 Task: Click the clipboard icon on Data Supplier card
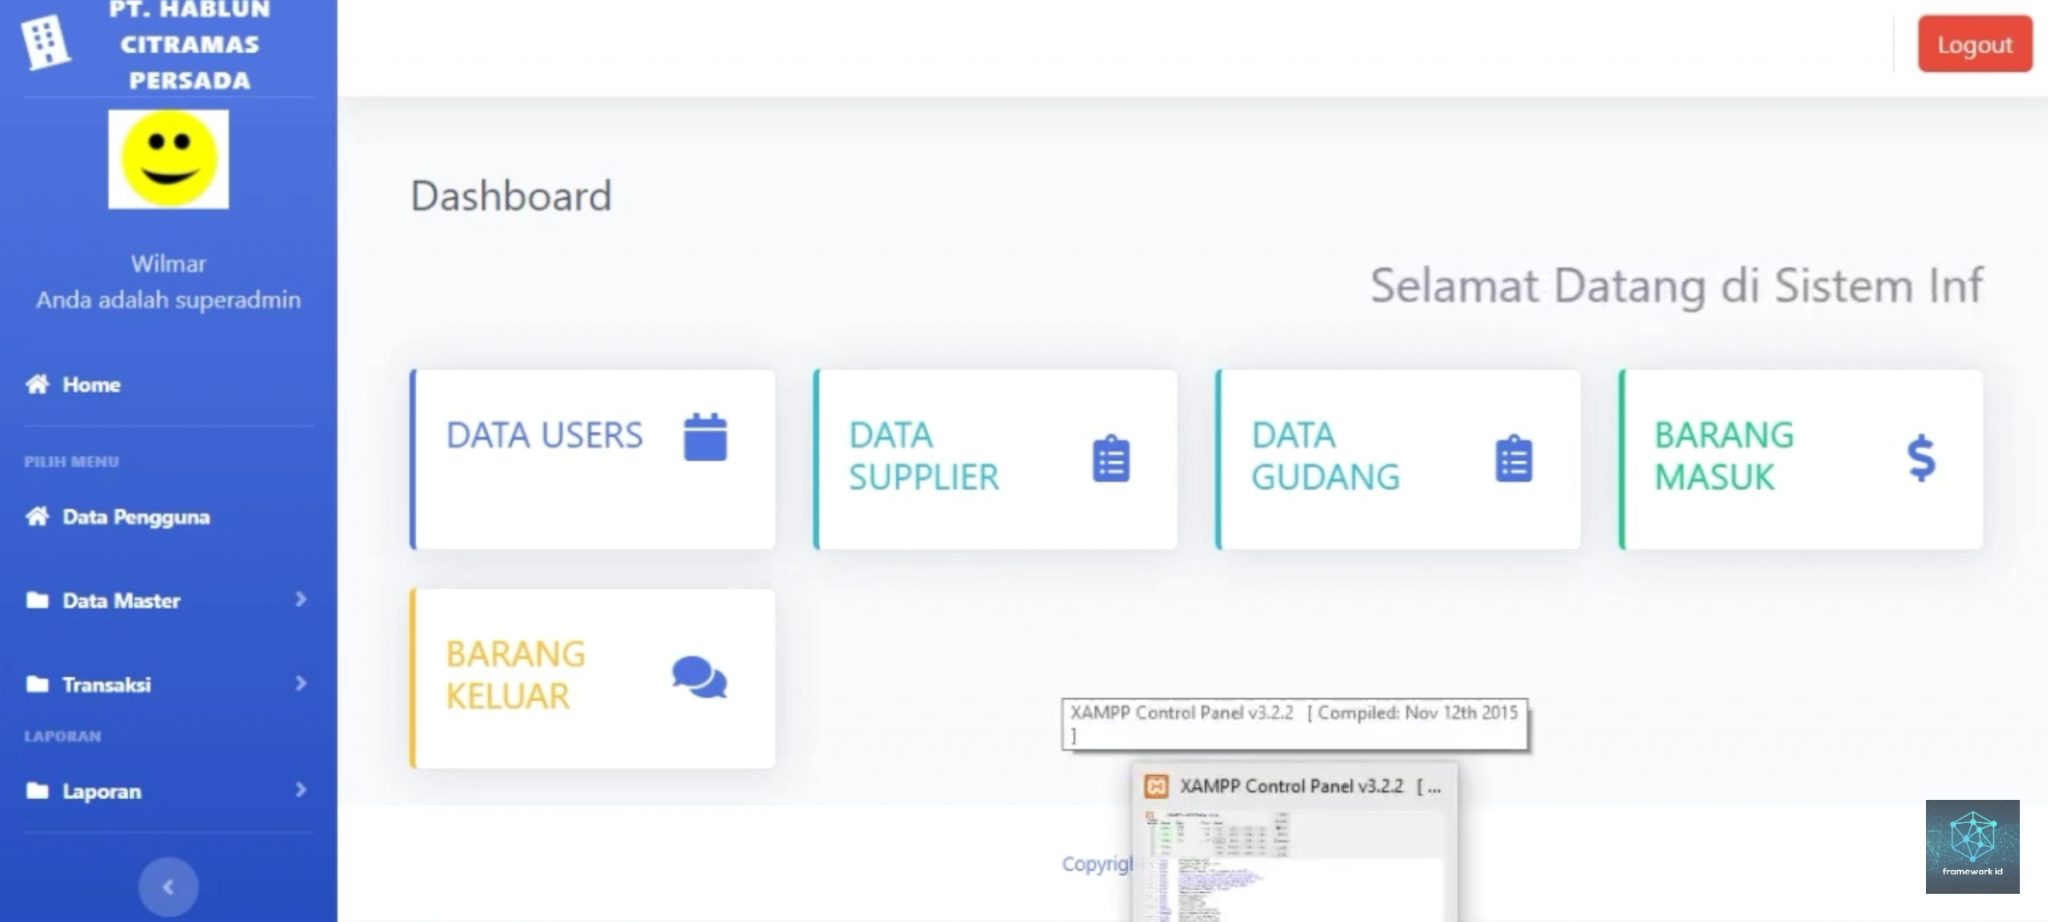pyautogui.click(x=1111, y=459)
